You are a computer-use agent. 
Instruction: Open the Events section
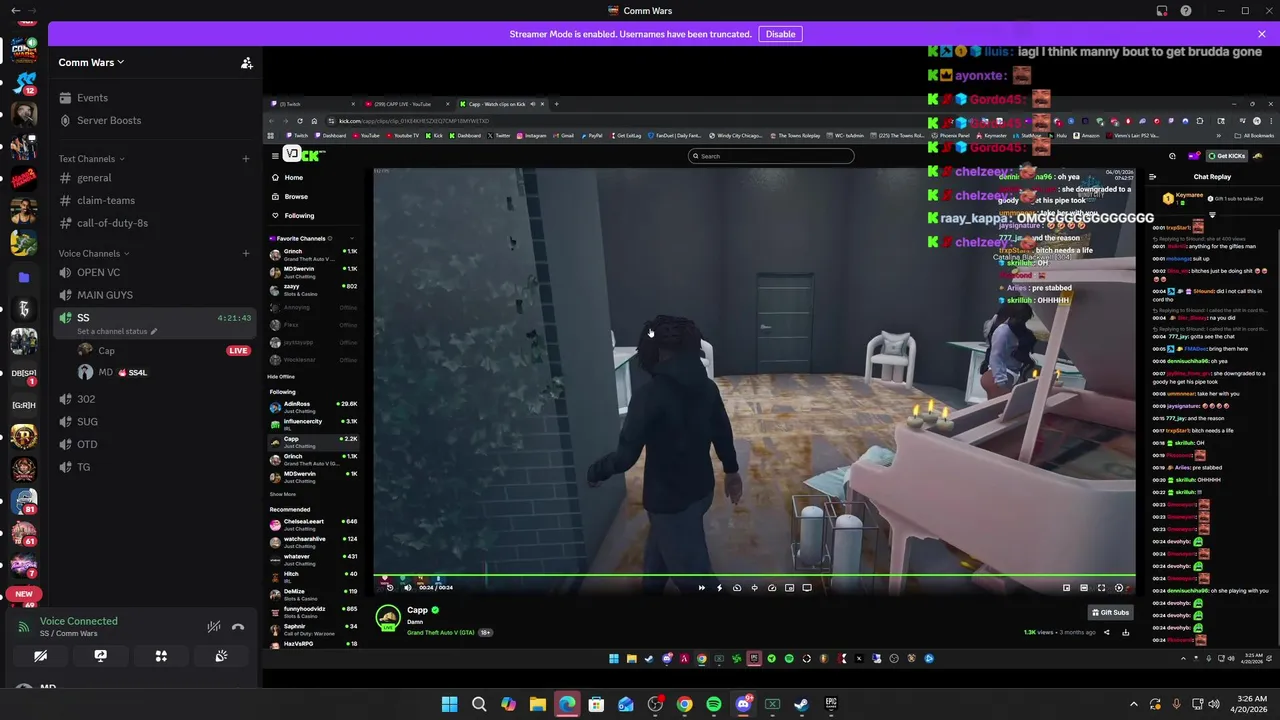92,98
